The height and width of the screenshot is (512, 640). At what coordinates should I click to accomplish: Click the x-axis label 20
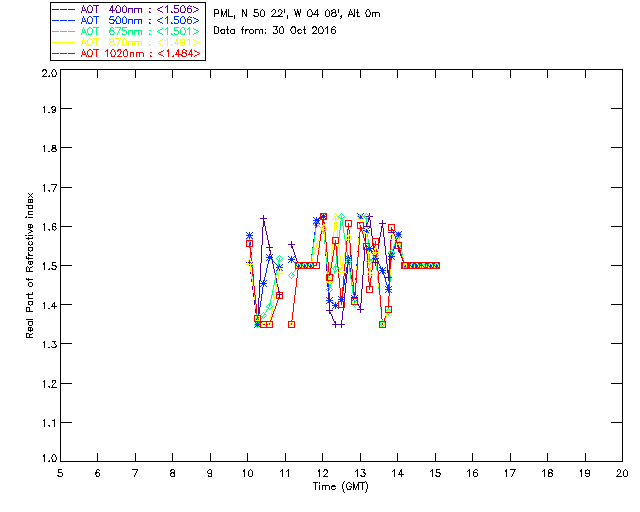622,473
